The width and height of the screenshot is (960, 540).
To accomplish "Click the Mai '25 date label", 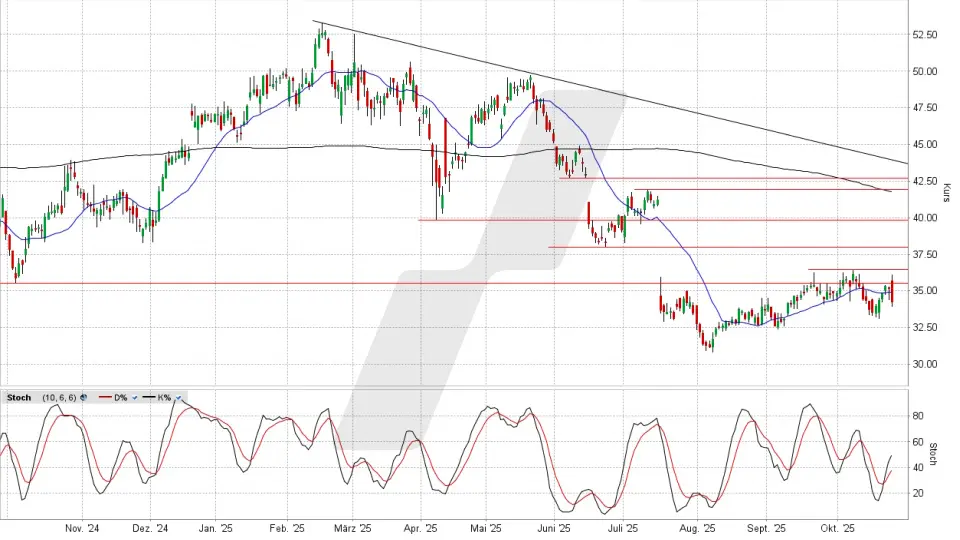I will coord(486,528).
